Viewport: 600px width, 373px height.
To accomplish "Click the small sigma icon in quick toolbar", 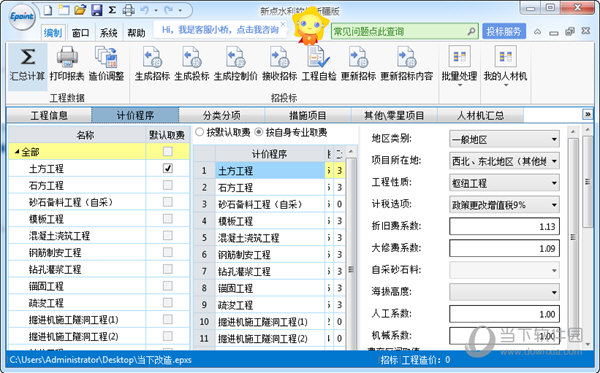I will (x=112, y=10).
